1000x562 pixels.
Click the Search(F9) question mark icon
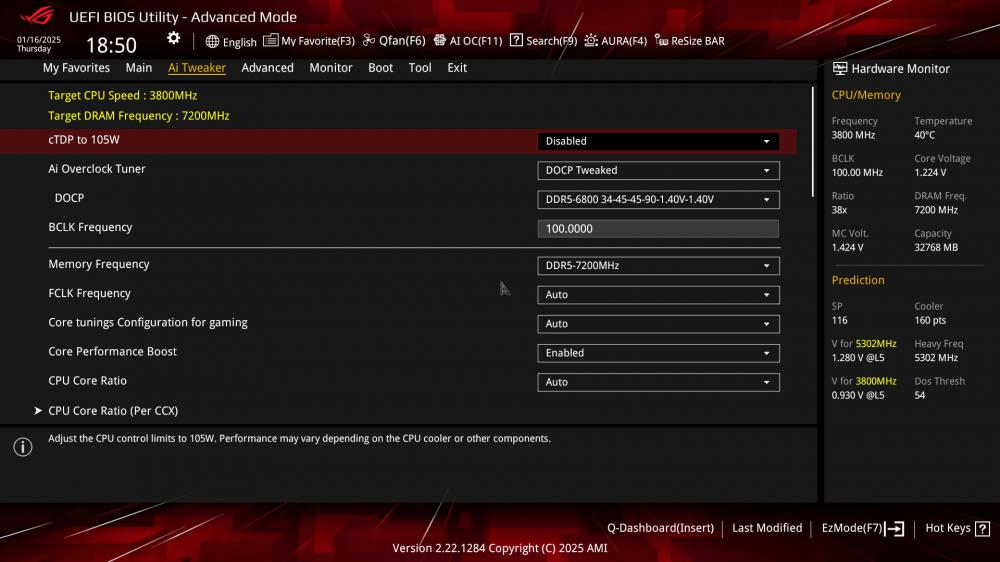(516, 40)
